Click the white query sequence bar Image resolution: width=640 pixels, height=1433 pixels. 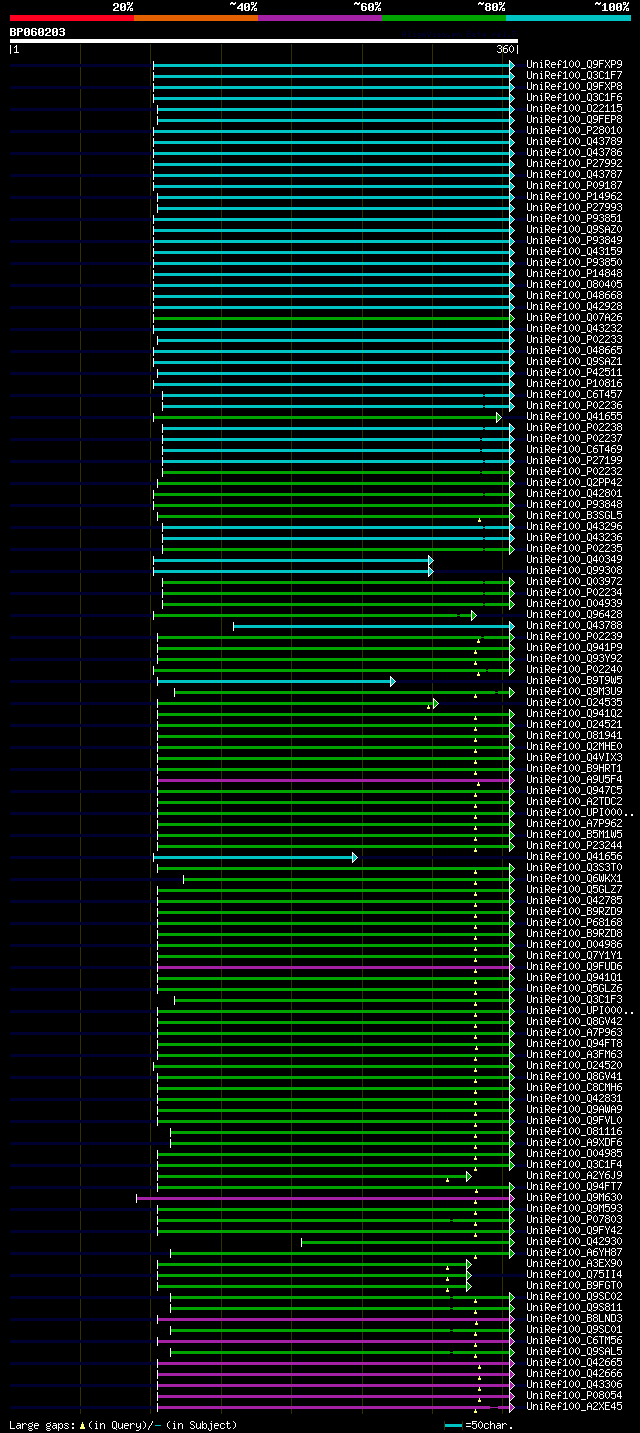263,41
